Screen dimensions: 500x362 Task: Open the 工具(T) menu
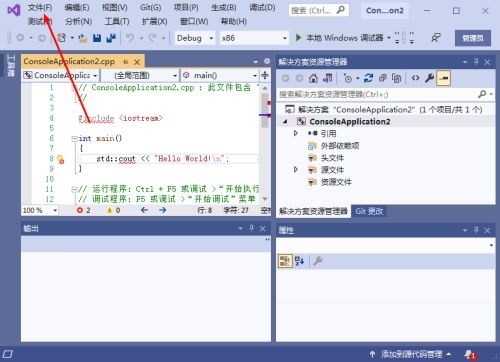pyautogui.click(x=117, y=22)
